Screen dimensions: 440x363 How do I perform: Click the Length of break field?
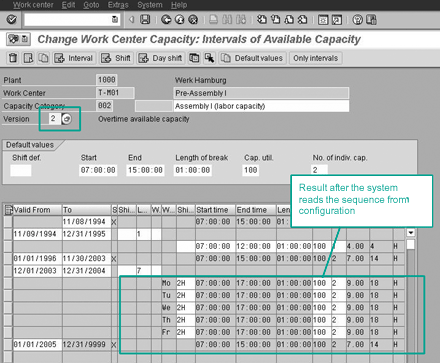pyautogui.click(x=193, y=170)
